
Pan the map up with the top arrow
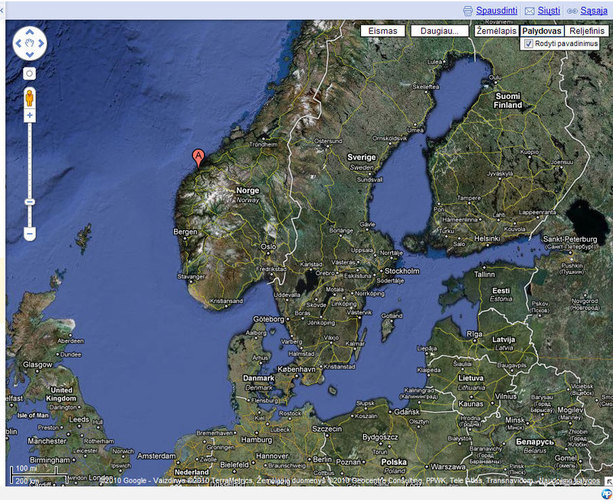click(x=30, y=32)
